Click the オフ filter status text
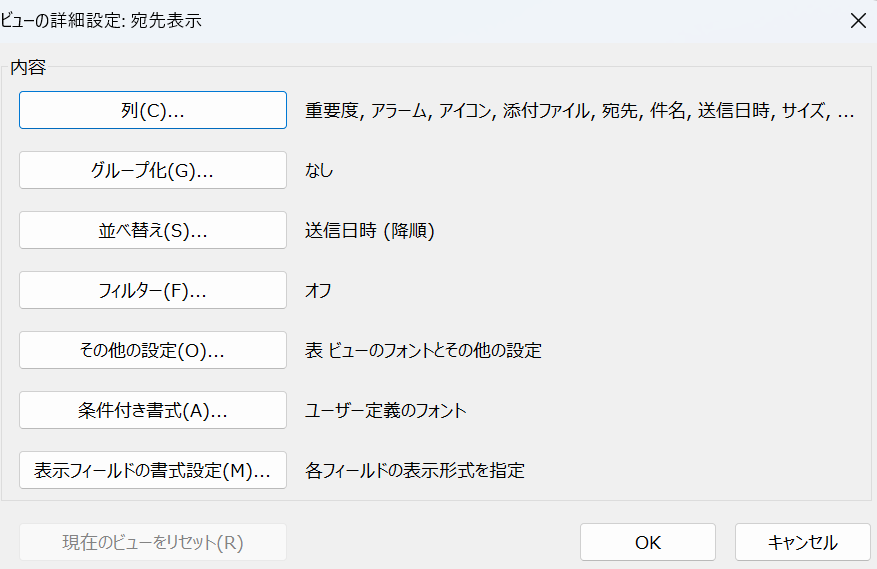The width and height of the screenshot is (877, 569). point(318,290)
